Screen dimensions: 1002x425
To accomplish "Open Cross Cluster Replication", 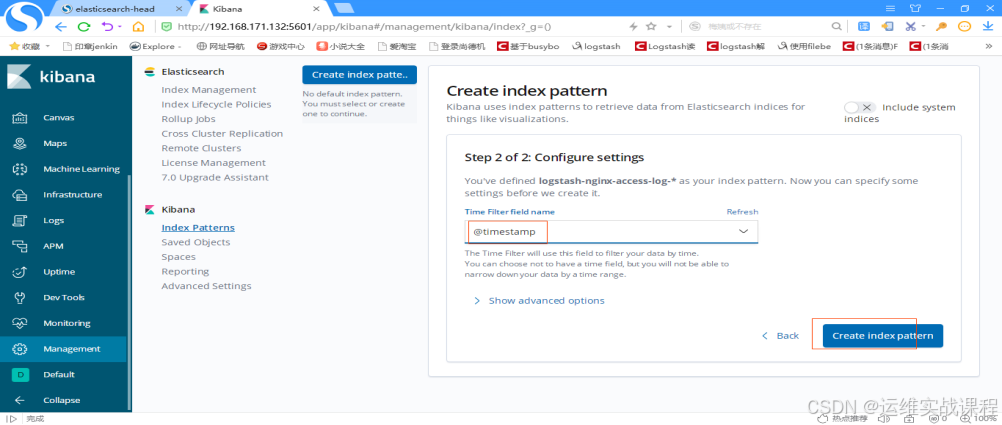I will [222, 134].
